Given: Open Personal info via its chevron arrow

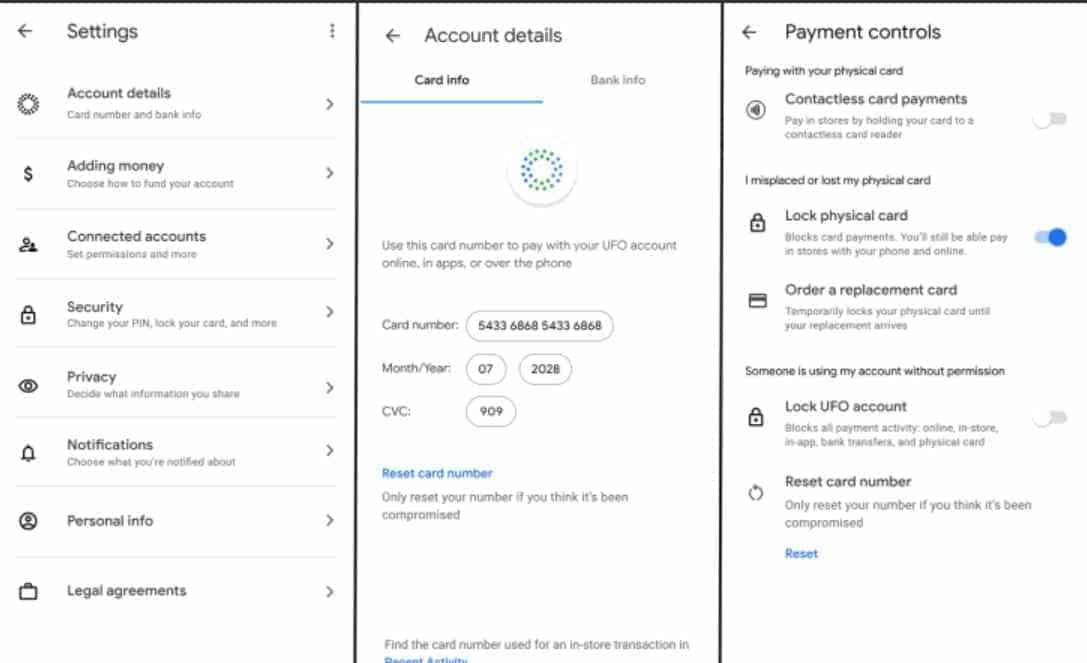Looking at the screenshot, I should click(329, 520).
